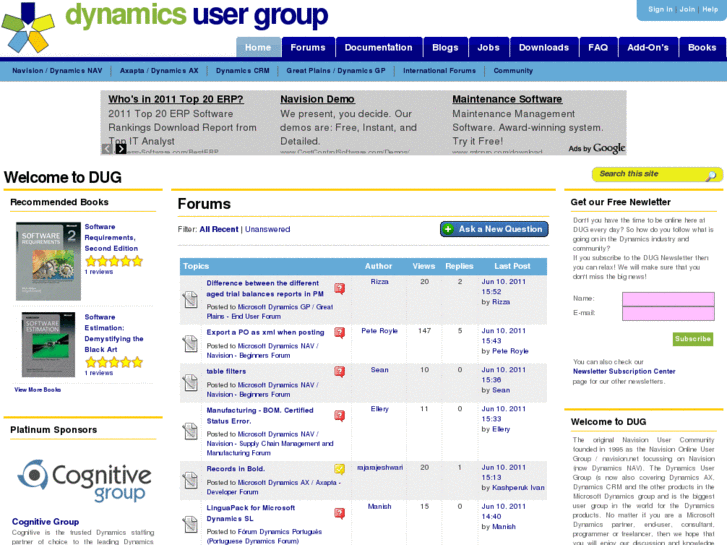Select Axapta / Dynamics AX submenu
This screenshot has width=727, height=545.
pos(159,71)
